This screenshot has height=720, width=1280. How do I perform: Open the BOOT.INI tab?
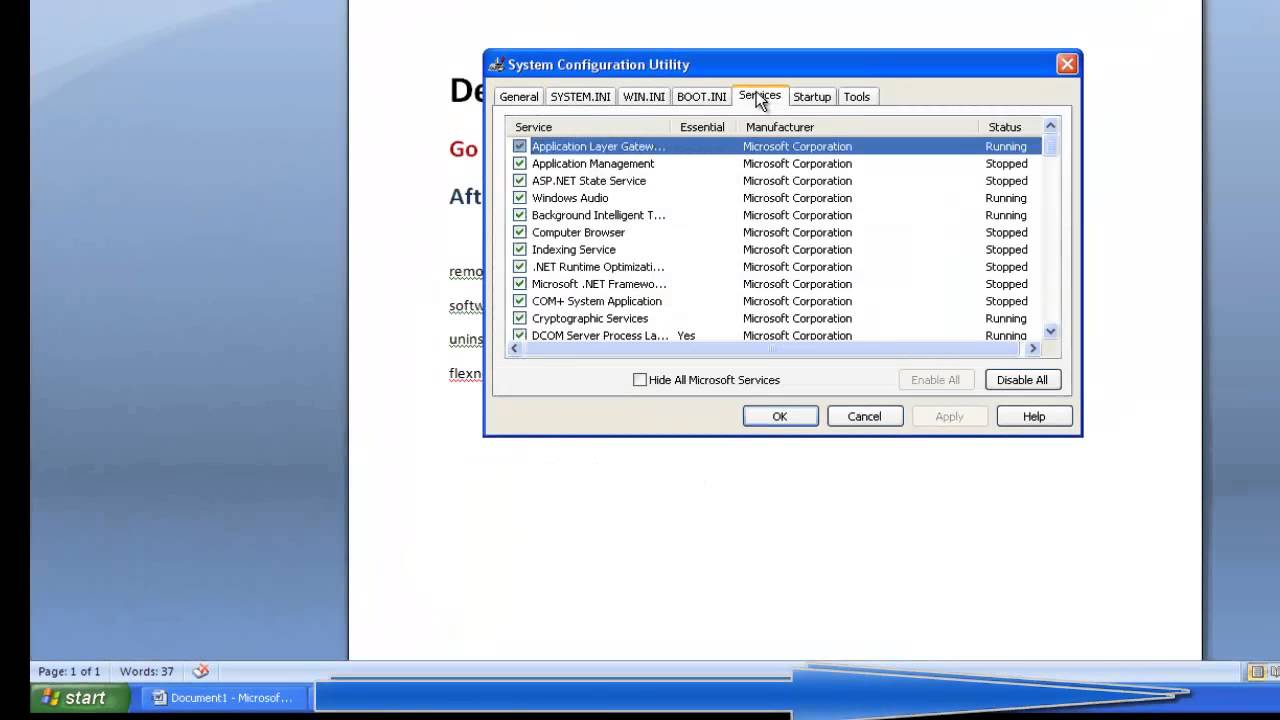click(701, 97)
